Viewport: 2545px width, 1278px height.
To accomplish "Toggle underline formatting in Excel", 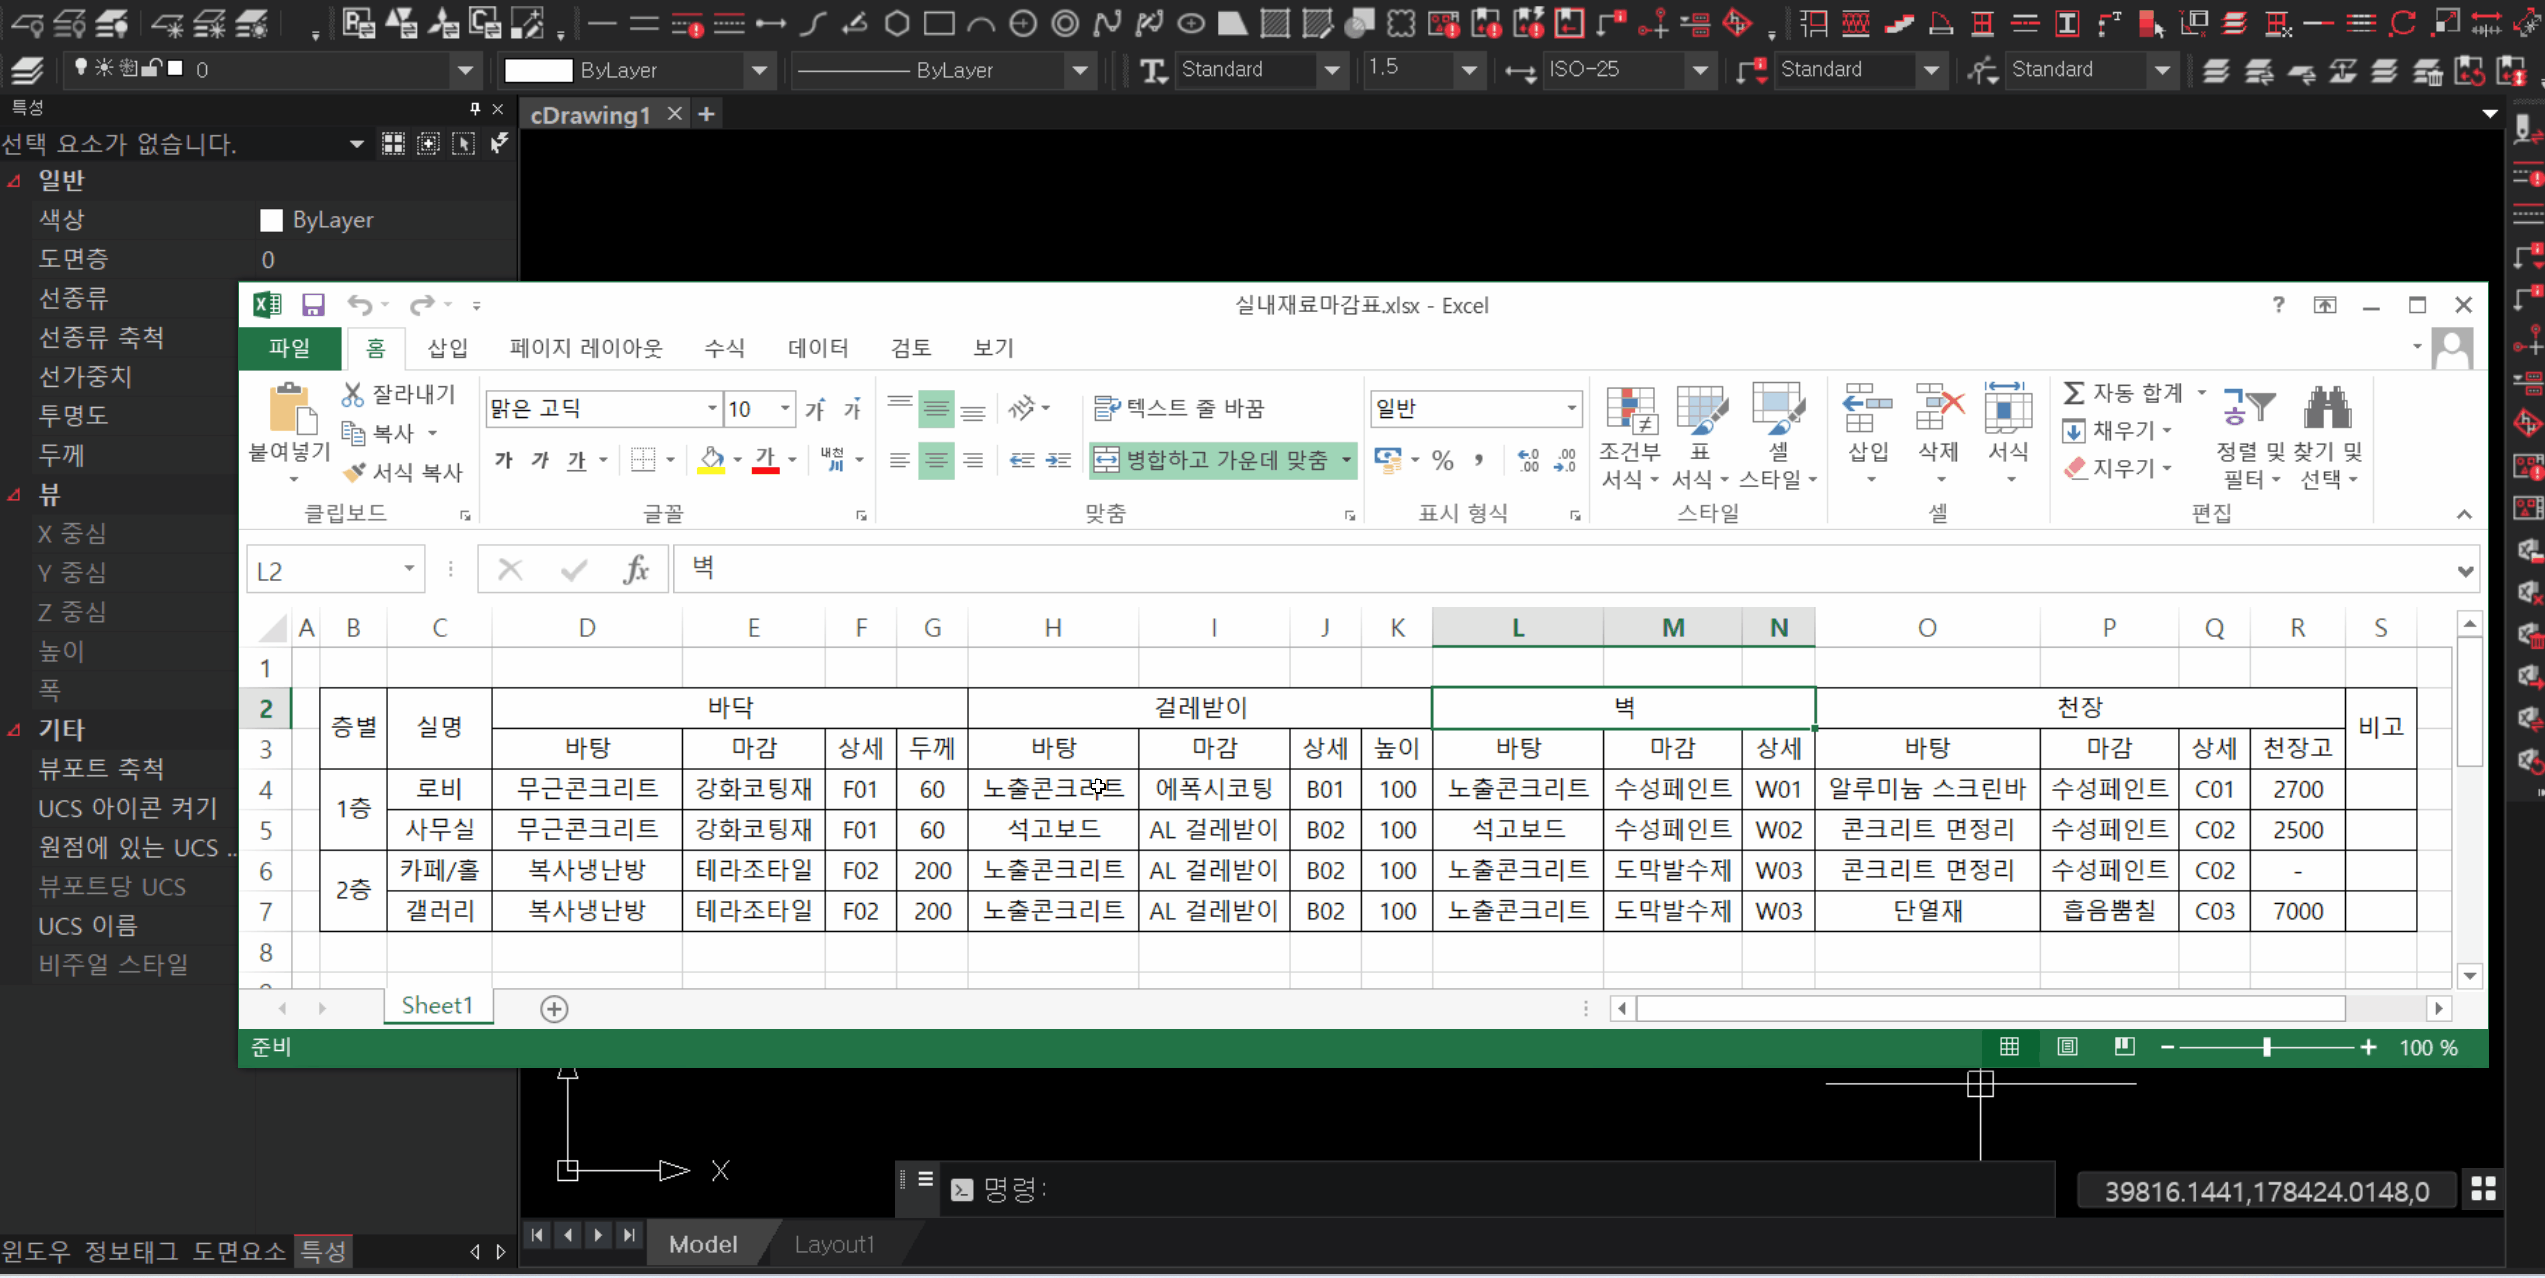I will tap(576, 460).
